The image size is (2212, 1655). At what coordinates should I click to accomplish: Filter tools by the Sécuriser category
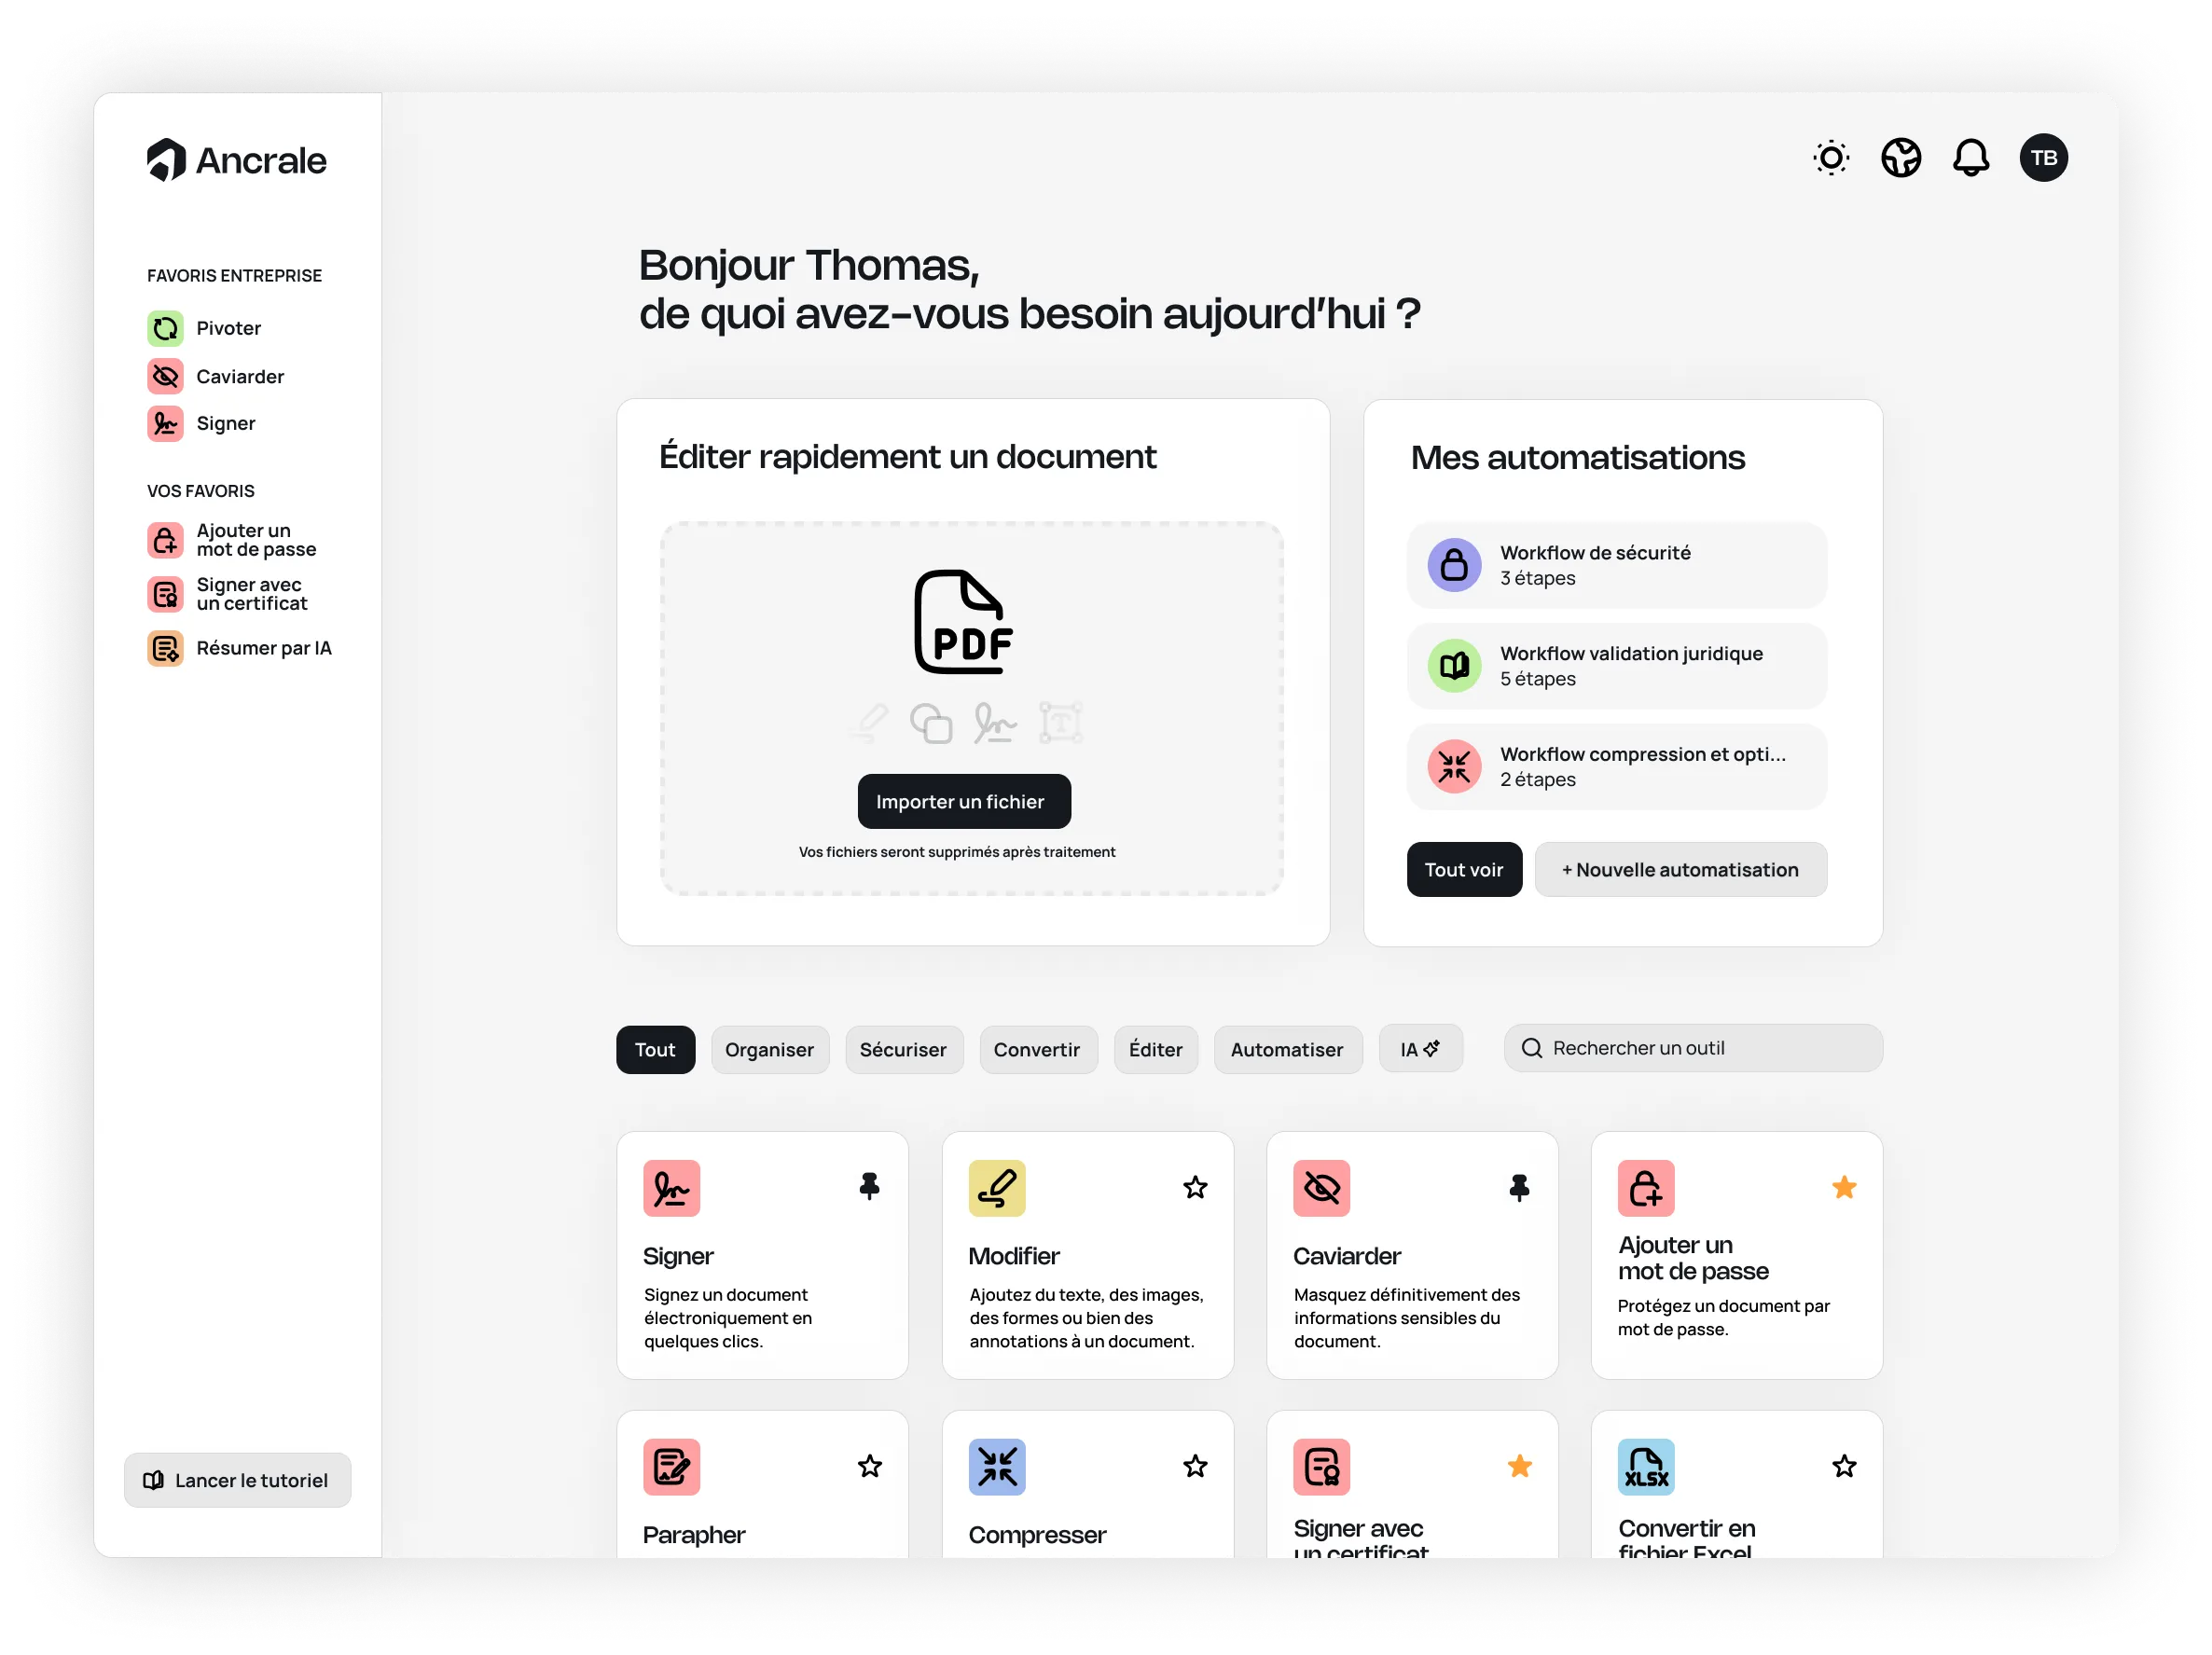(x=903, y=1049)
